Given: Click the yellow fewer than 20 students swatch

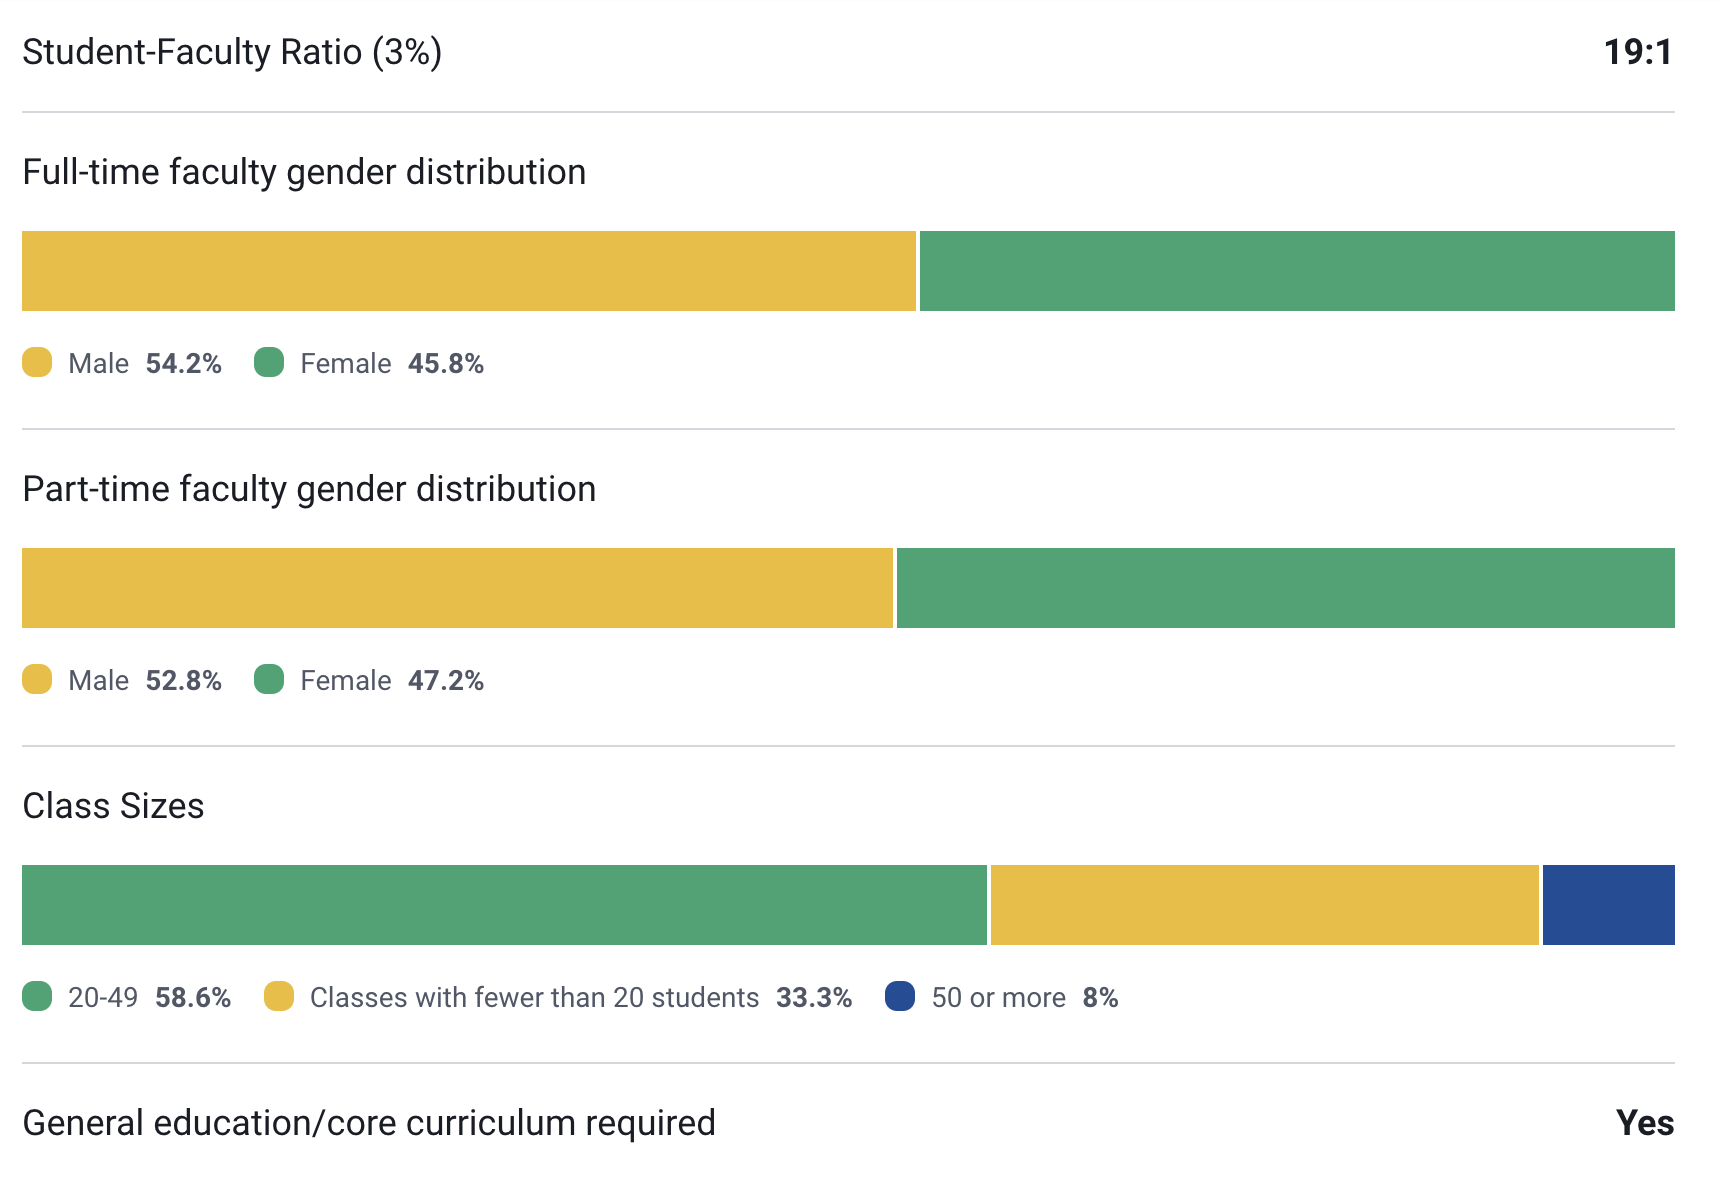Looking at the screenshot, I should coord(279,997).
